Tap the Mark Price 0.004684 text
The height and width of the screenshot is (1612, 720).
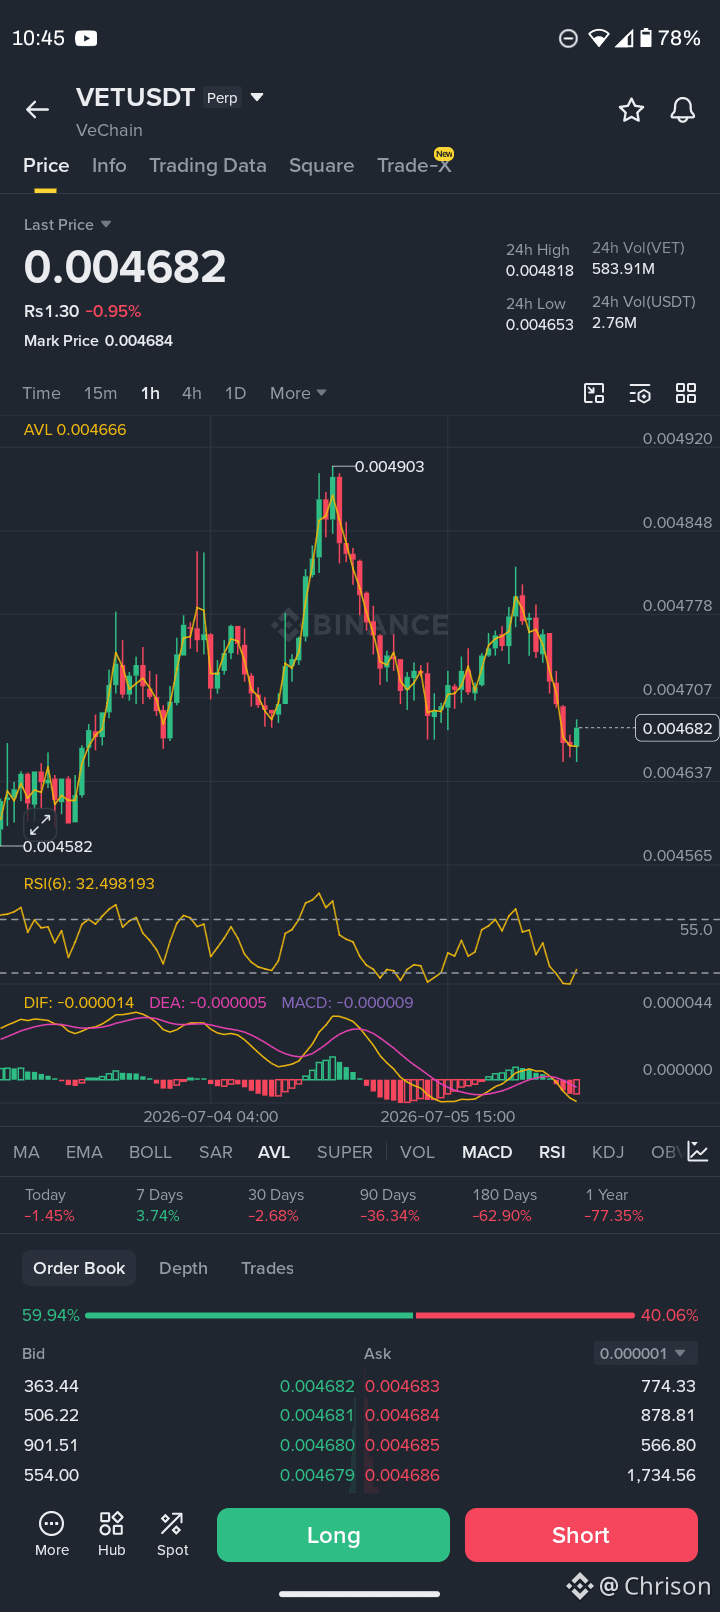[x=98, y=341]
